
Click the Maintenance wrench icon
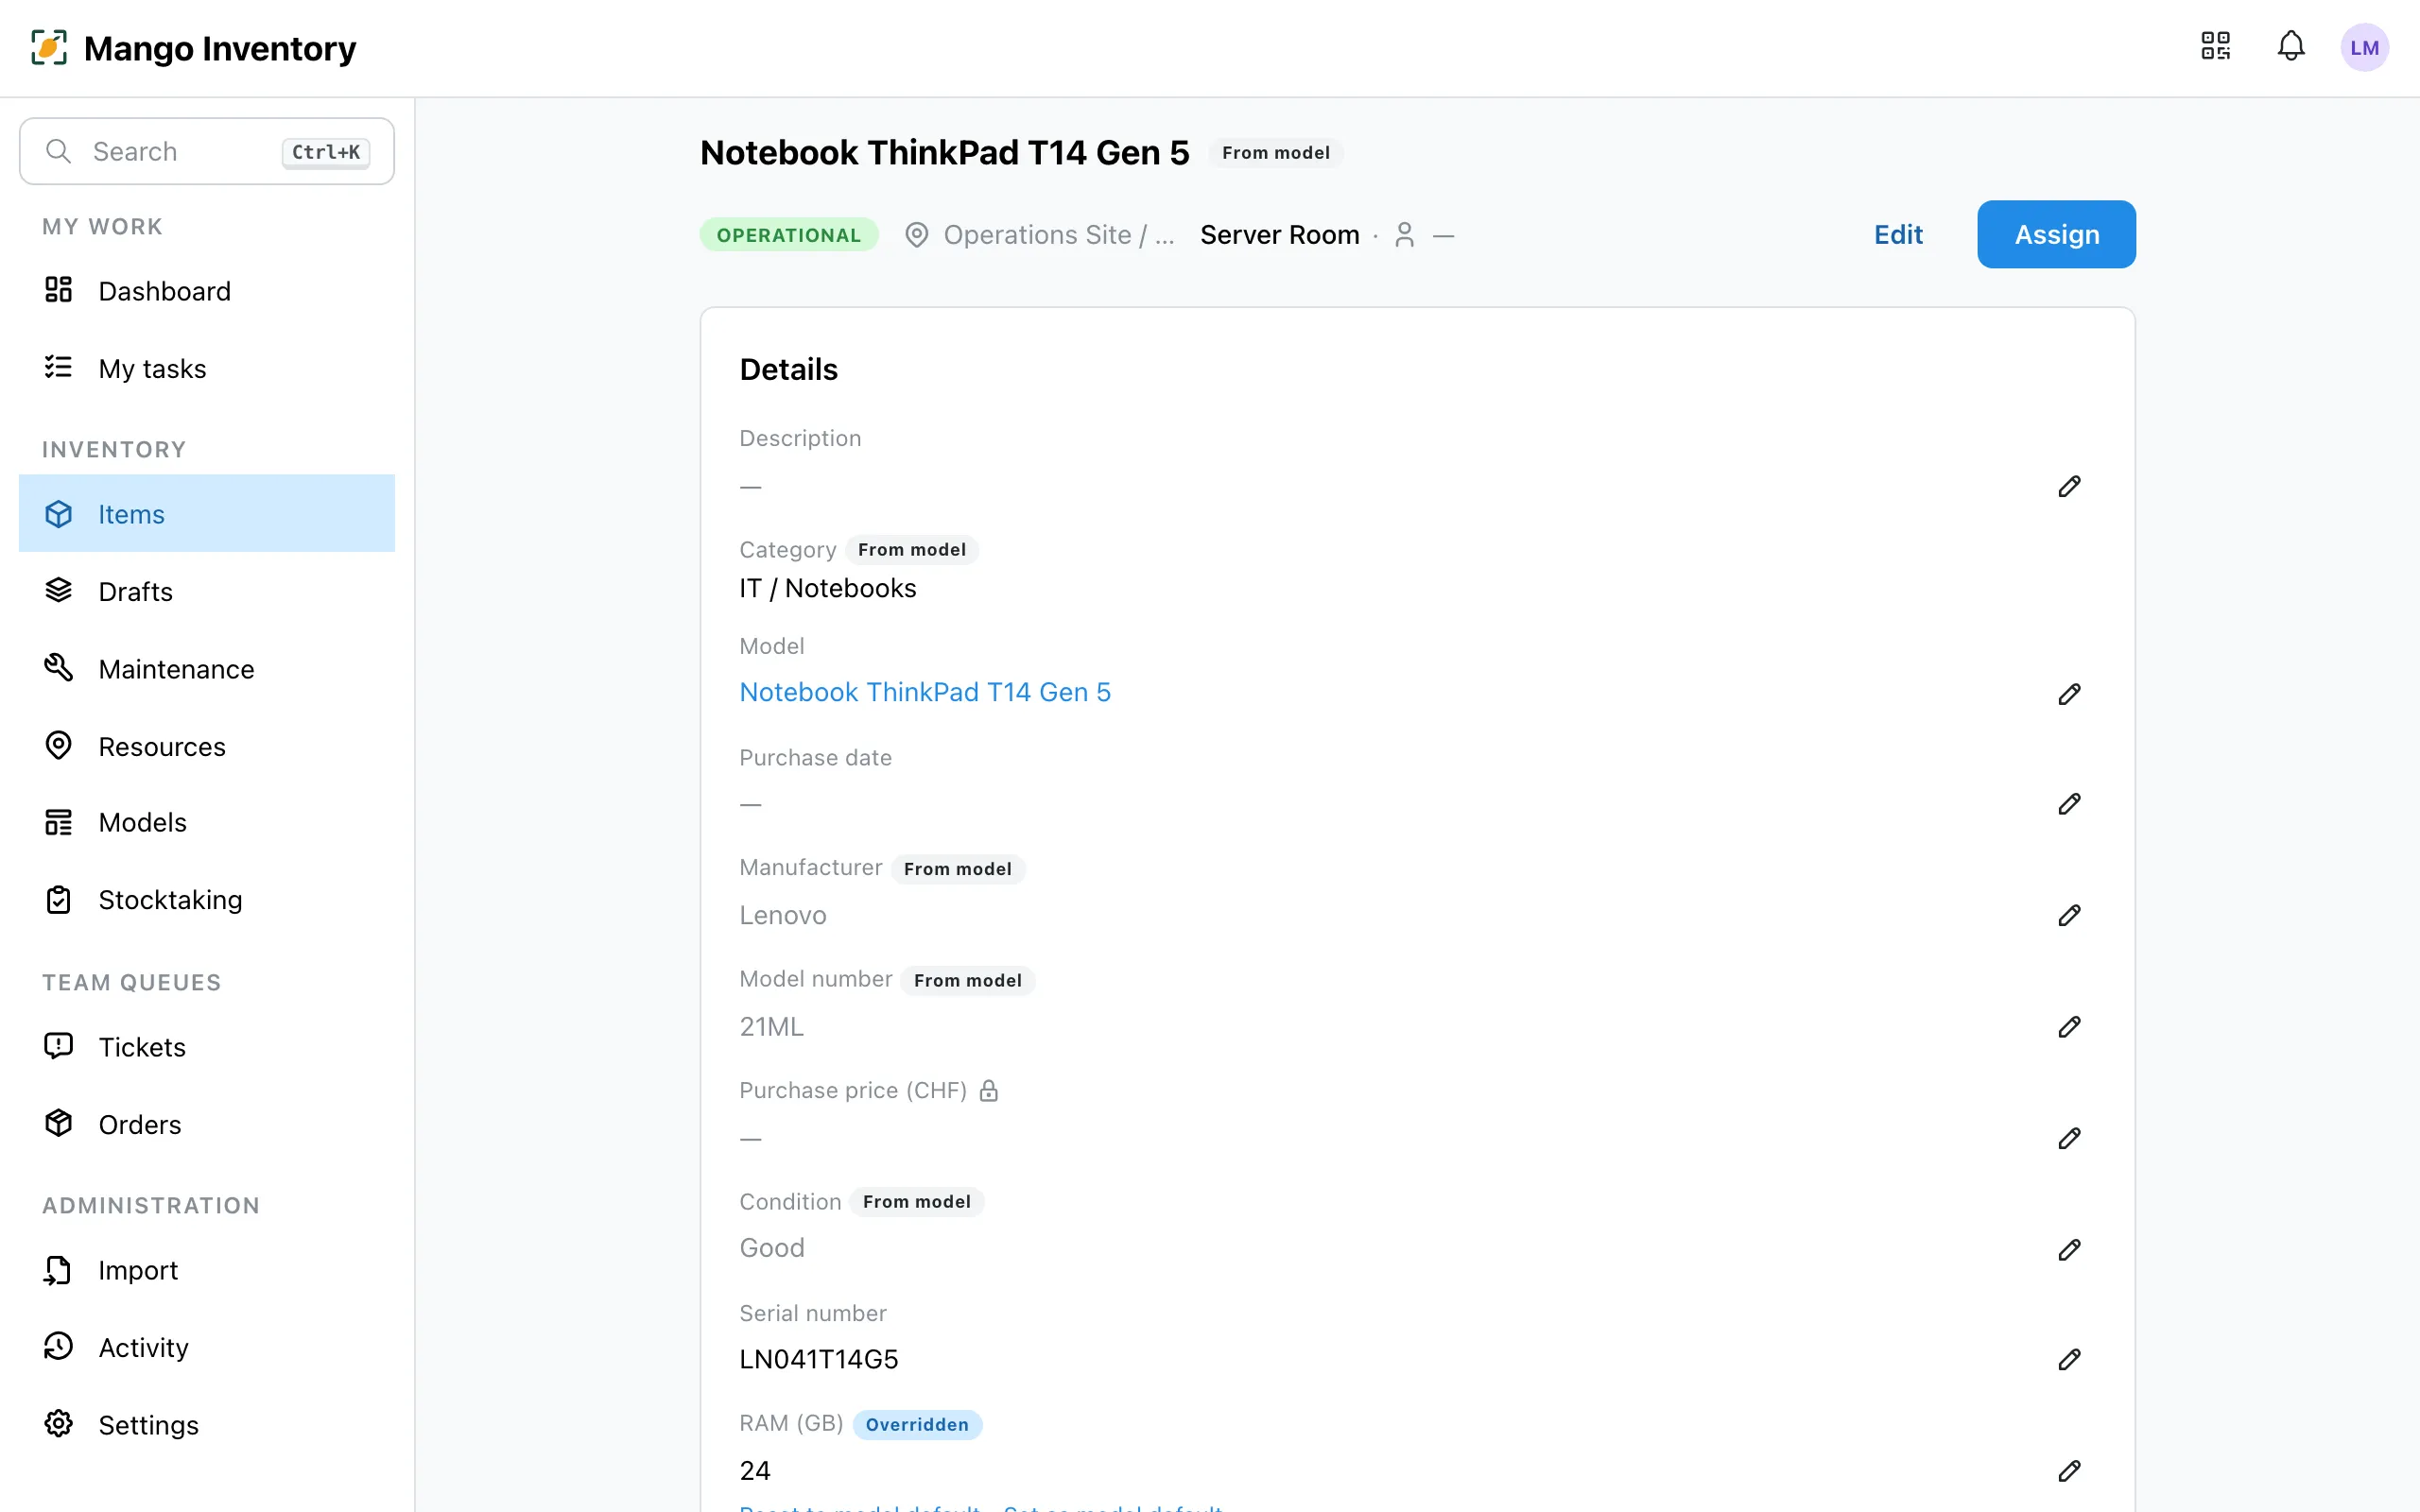(x=59, y=667)
